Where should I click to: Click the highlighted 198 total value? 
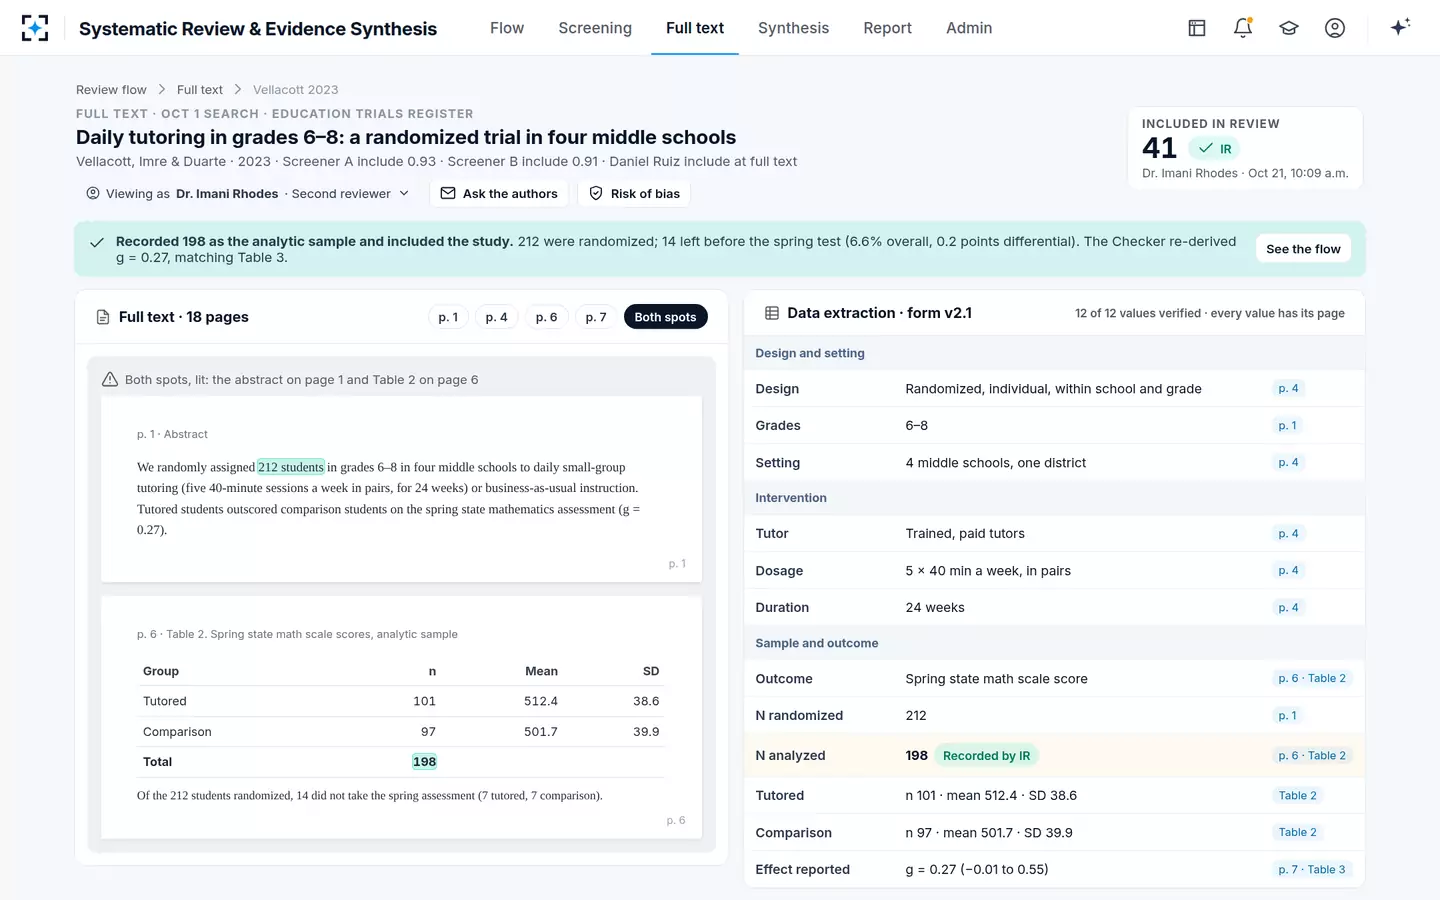coord(424,762)
